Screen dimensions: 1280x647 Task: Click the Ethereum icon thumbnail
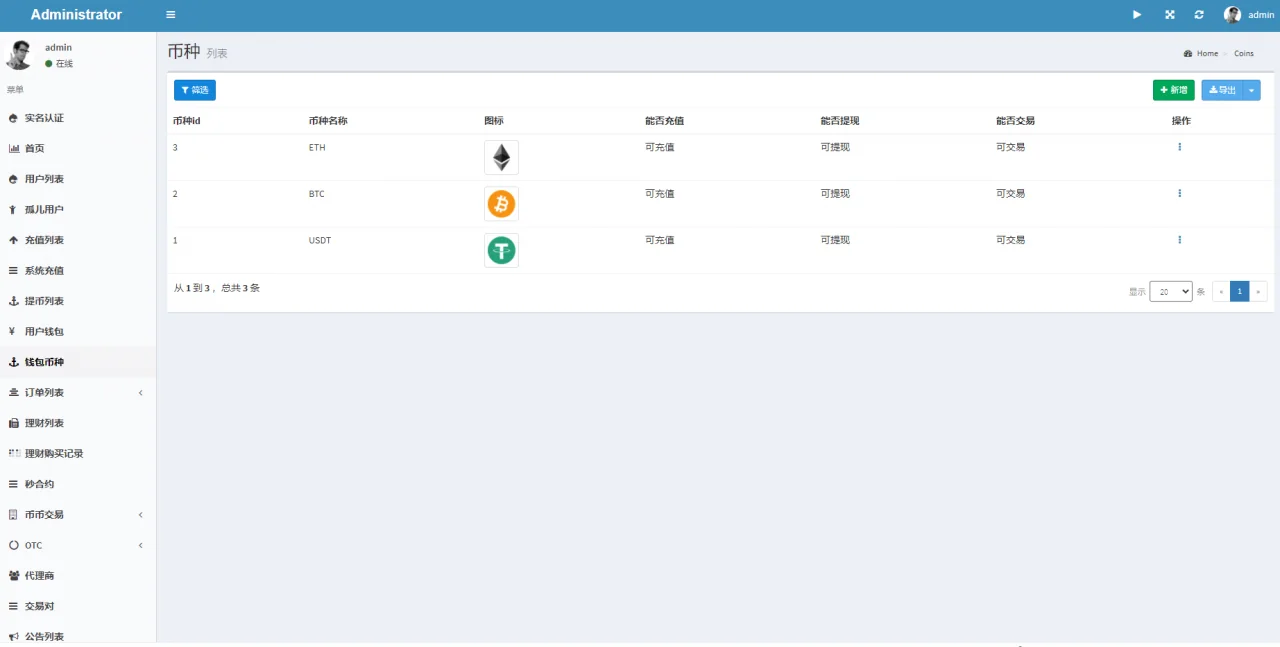501,158
